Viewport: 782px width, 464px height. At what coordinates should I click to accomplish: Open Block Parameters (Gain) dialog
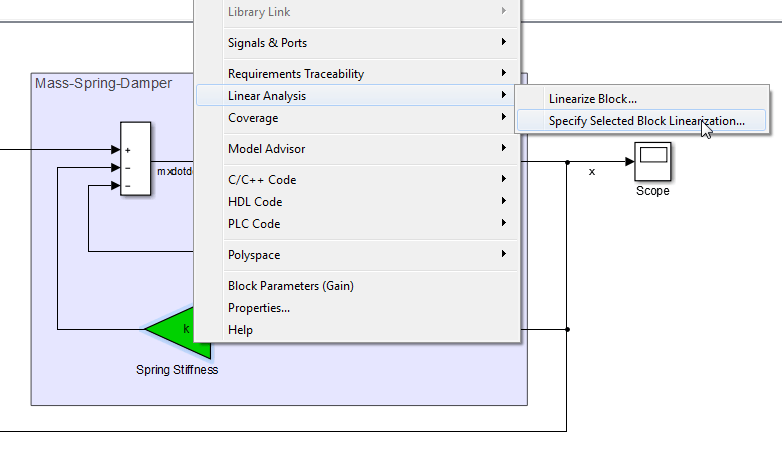(291, 286)
